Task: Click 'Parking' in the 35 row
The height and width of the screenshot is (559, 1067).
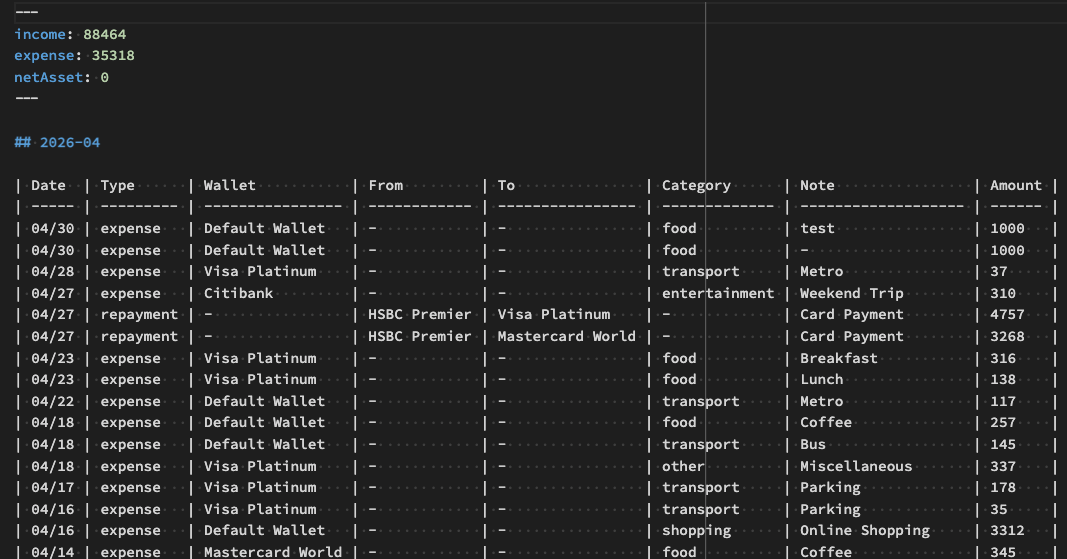Action: pyautogui.click(x=830, y=509)
